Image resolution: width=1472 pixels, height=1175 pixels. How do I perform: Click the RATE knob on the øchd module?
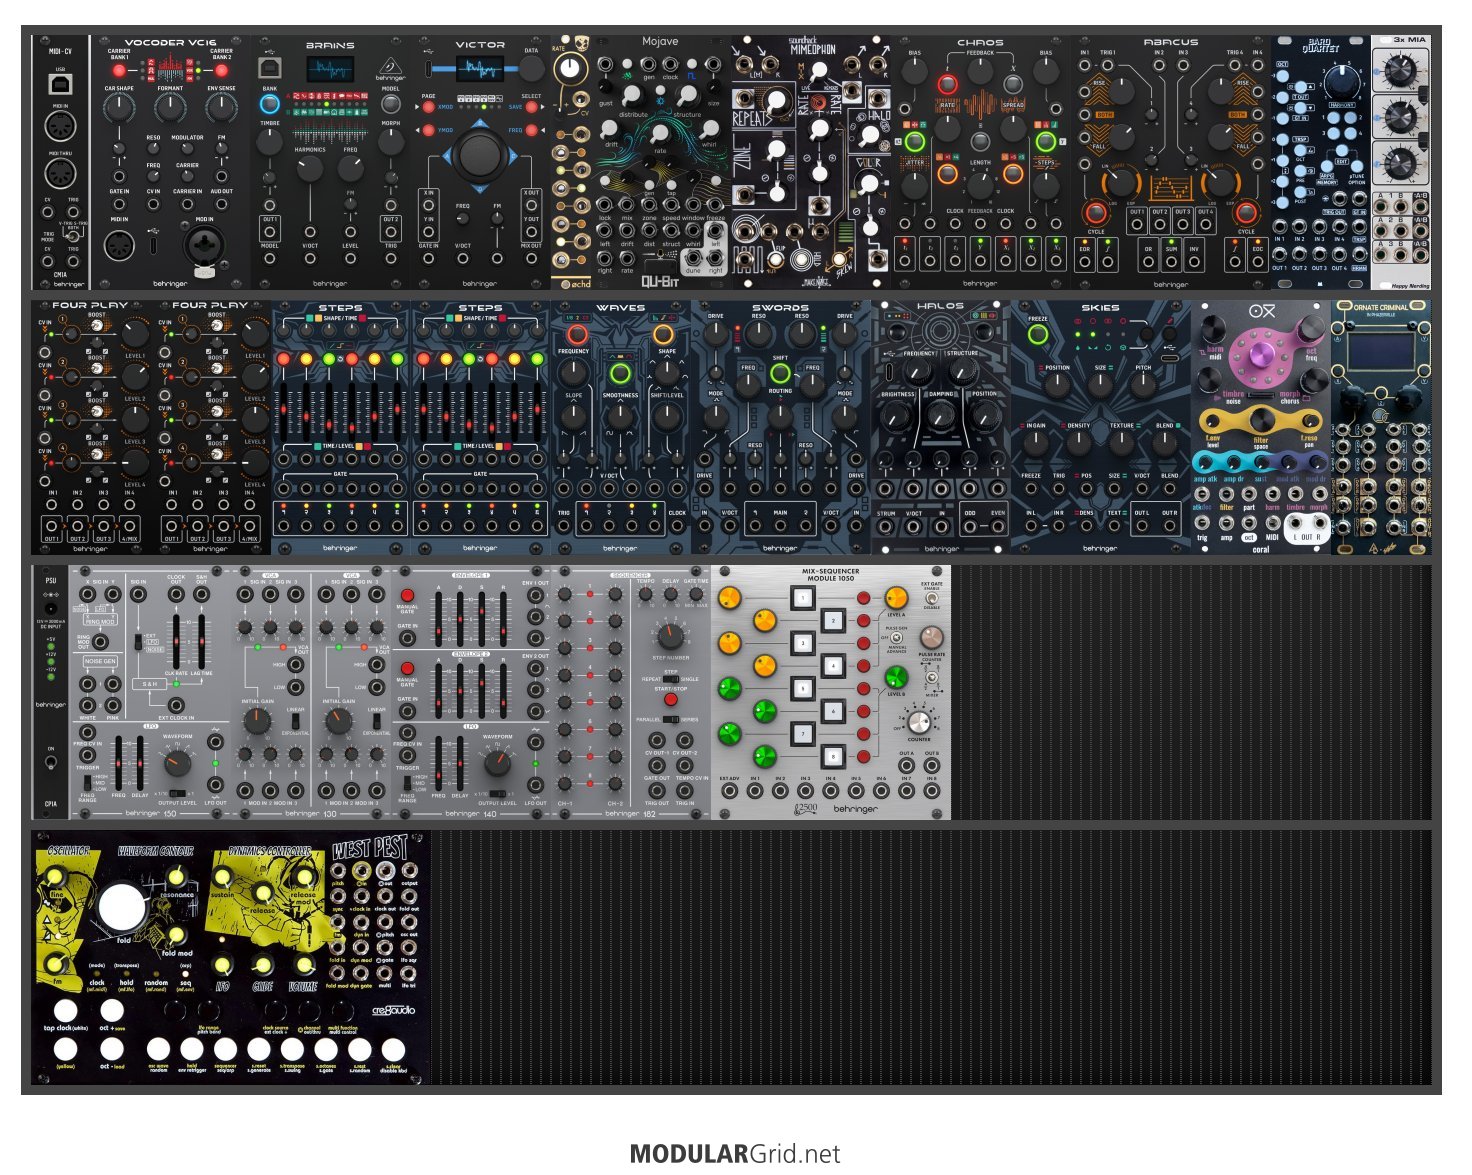tap(569, 68)
